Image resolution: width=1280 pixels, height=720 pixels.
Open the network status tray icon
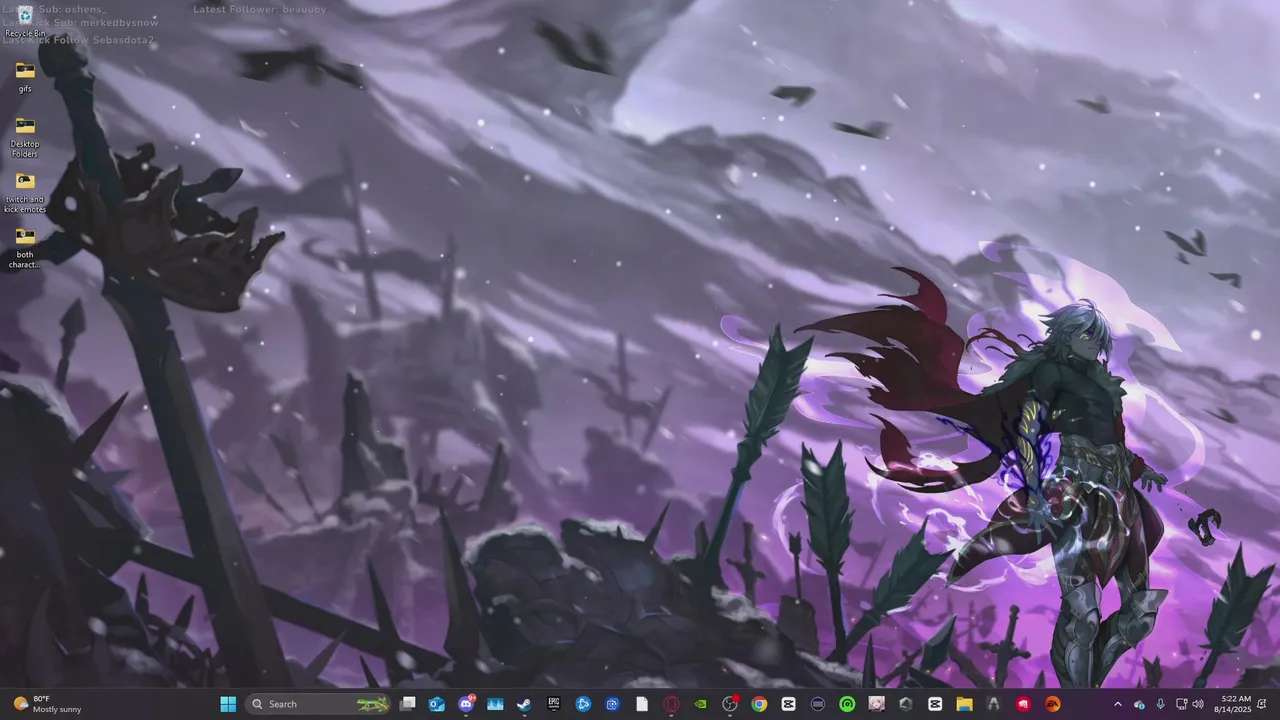(1181, 704)
